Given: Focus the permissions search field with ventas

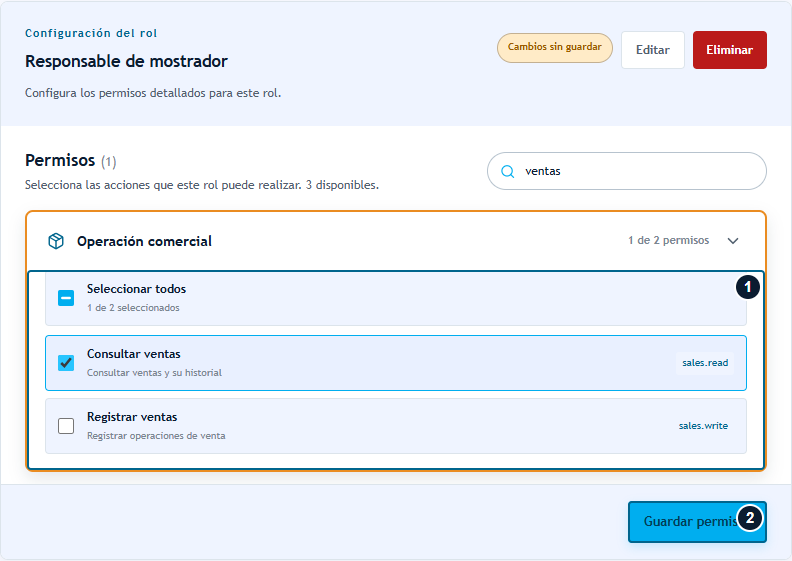Looking at the screenshot, I should click(626, 171).
